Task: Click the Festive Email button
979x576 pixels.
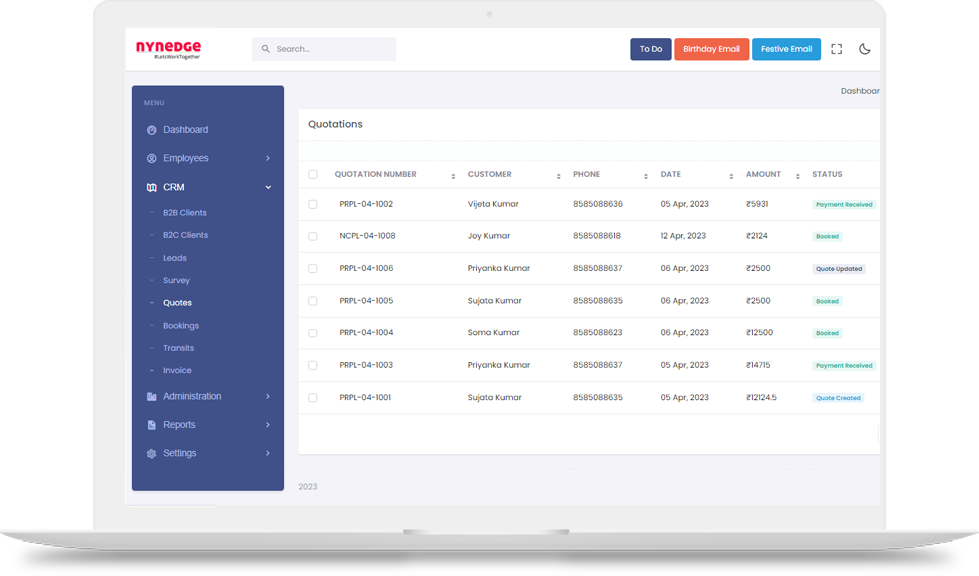Action: [x=786, y=48]
